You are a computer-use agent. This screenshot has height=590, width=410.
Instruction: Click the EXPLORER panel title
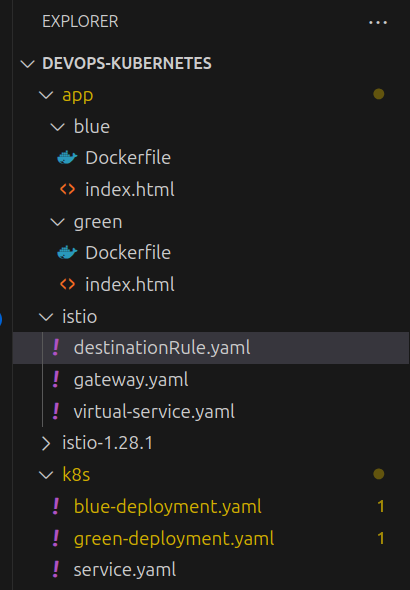click(80, 21)
